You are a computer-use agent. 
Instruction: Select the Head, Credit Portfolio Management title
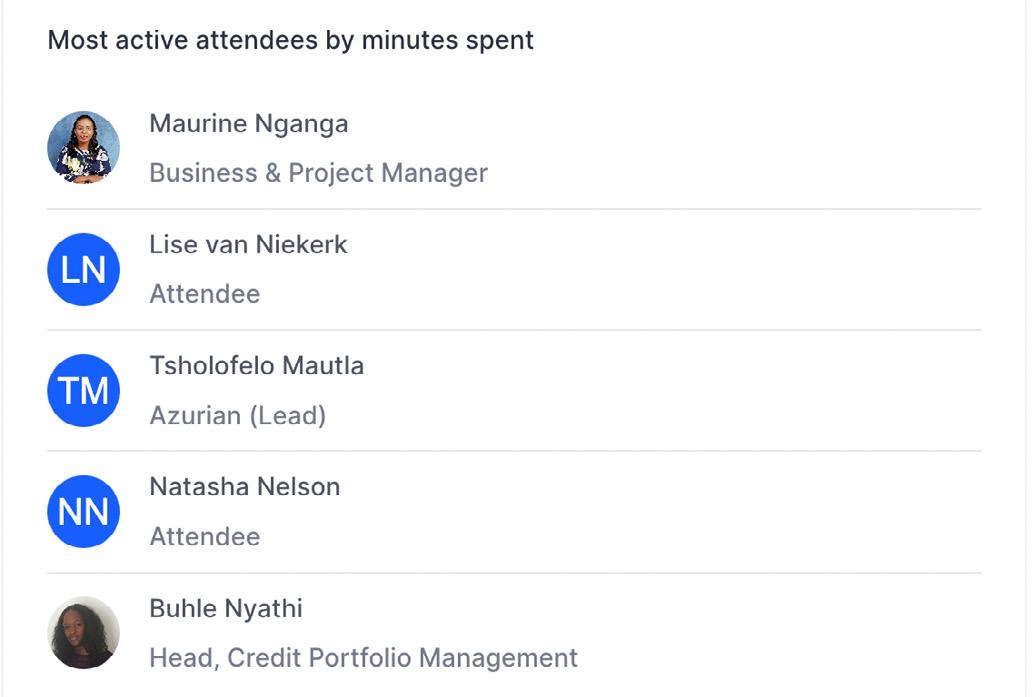[x=363, y=658]
